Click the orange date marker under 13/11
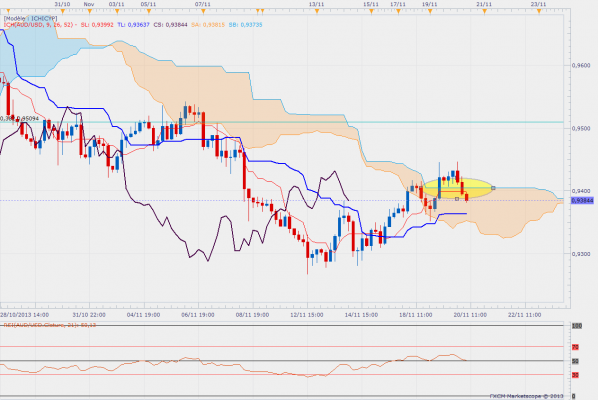 tap(317, 12)
